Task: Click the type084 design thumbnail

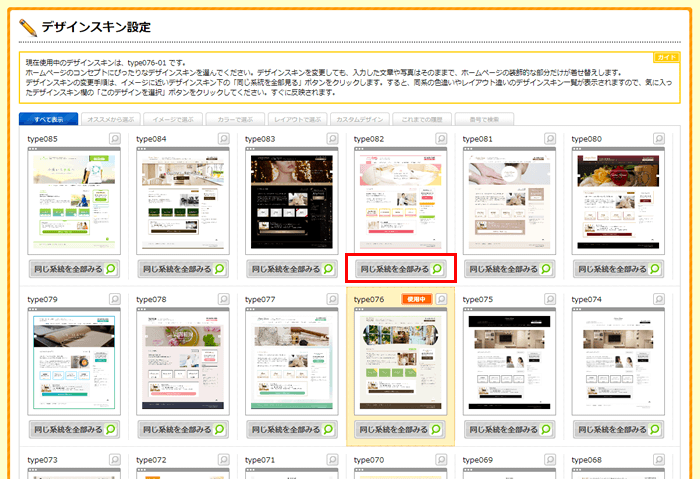Action: tap(183, 201)
